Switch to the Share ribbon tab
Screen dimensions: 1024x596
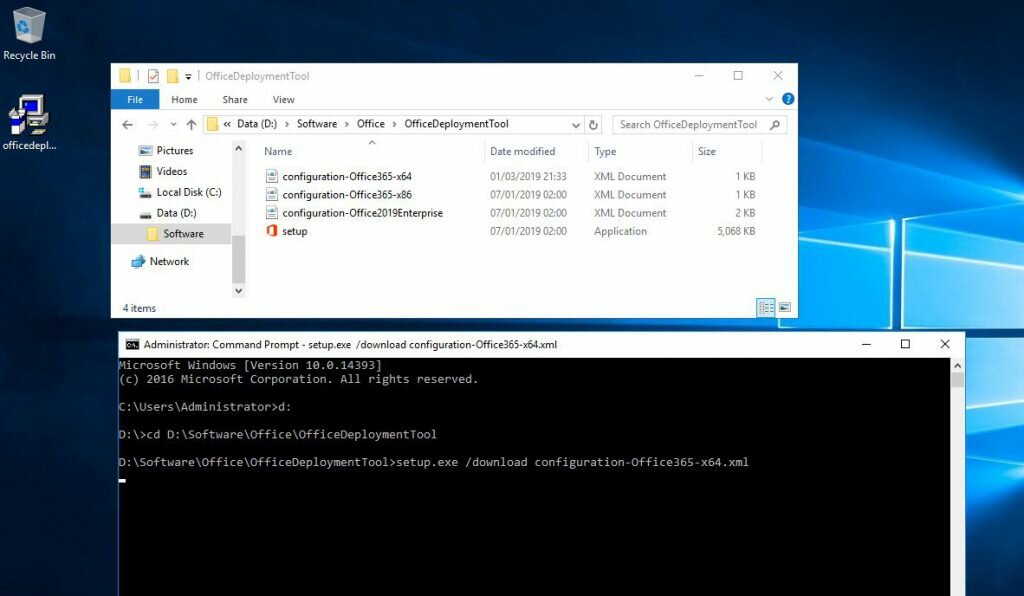[x=235, y=100]
